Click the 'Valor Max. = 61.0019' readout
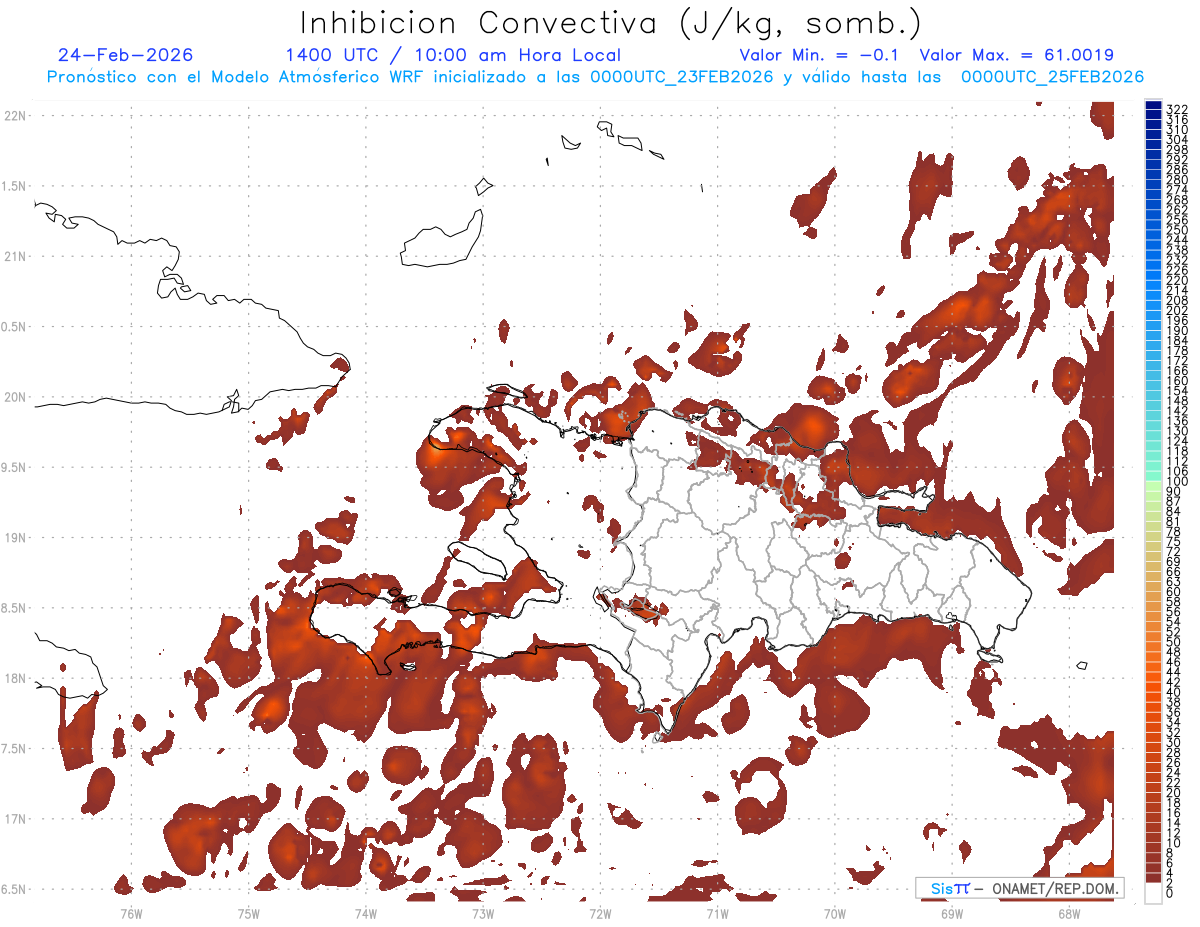The image size is (1200, 927). click(x=1016, y=56)
